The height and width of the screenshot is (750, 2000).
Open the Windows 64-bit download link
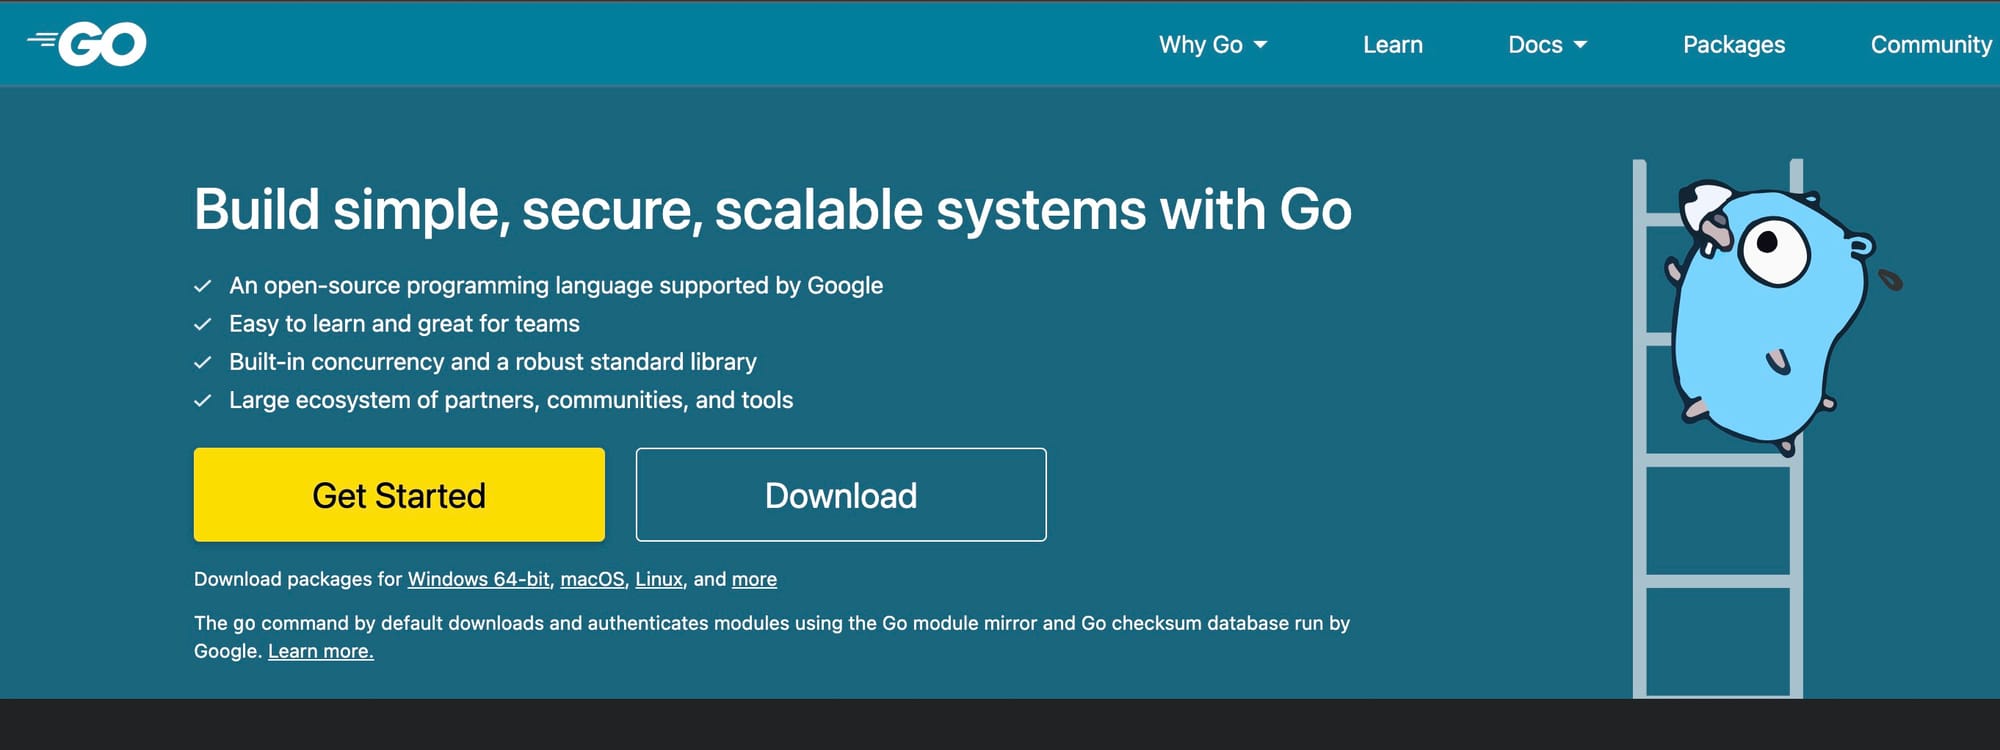click(x=478, y=579)
